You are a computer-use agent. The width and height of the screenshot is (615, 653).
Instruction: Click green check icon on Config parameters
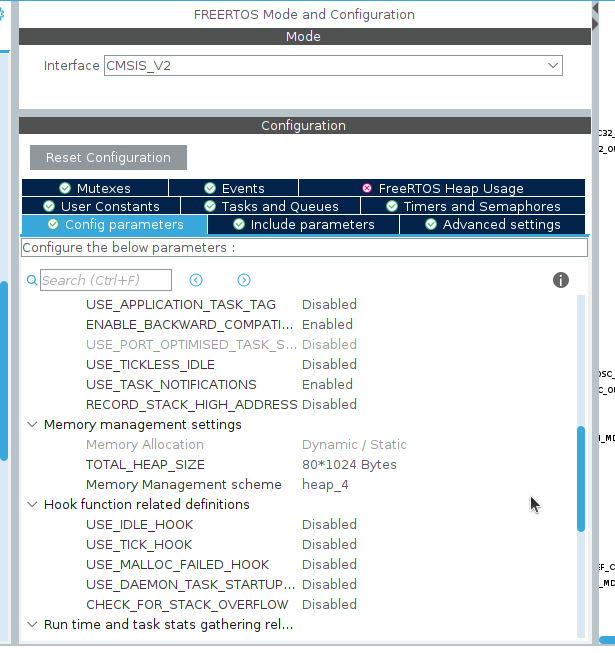[x=53, y=224]
